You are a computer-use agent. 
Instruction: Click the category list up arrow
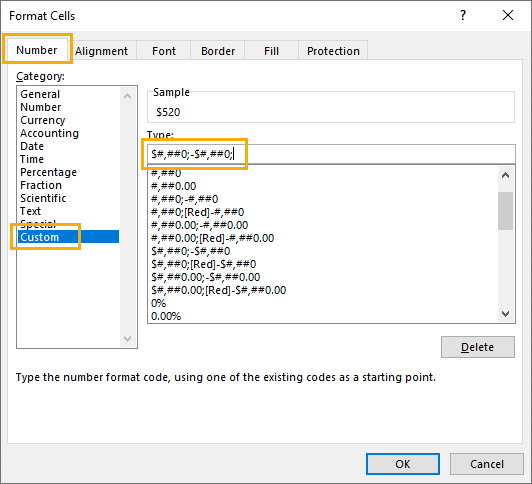tap(128, 96)
